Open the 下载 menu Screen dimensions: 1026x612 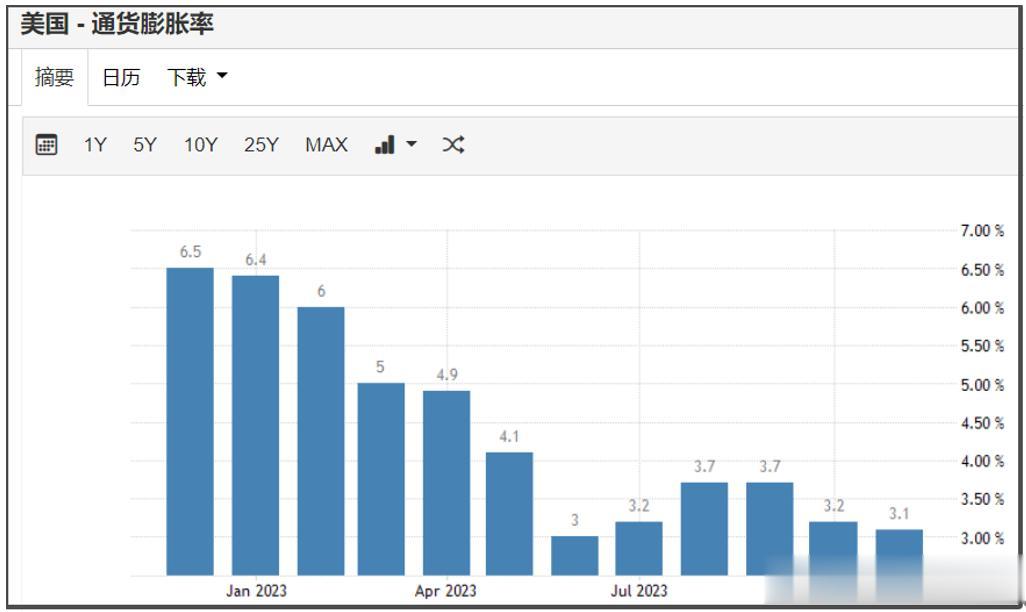[x=197, y=77]
